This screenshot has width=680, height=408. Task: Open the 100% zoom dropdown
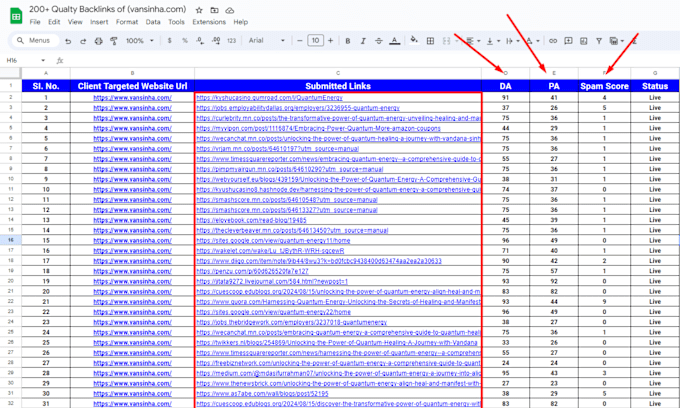[140, 41]
